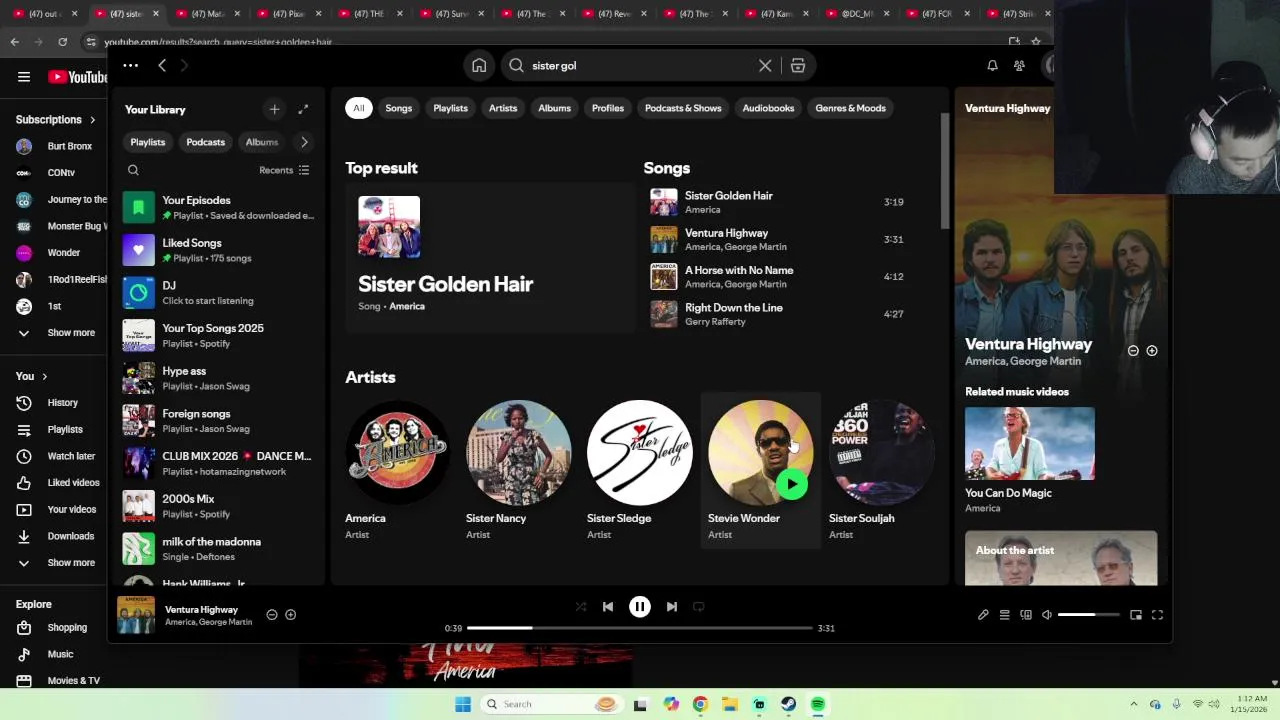This screenshot has height=720, width=1280.
Task: Select the Songs filter chip
Action: click(399, 108)
